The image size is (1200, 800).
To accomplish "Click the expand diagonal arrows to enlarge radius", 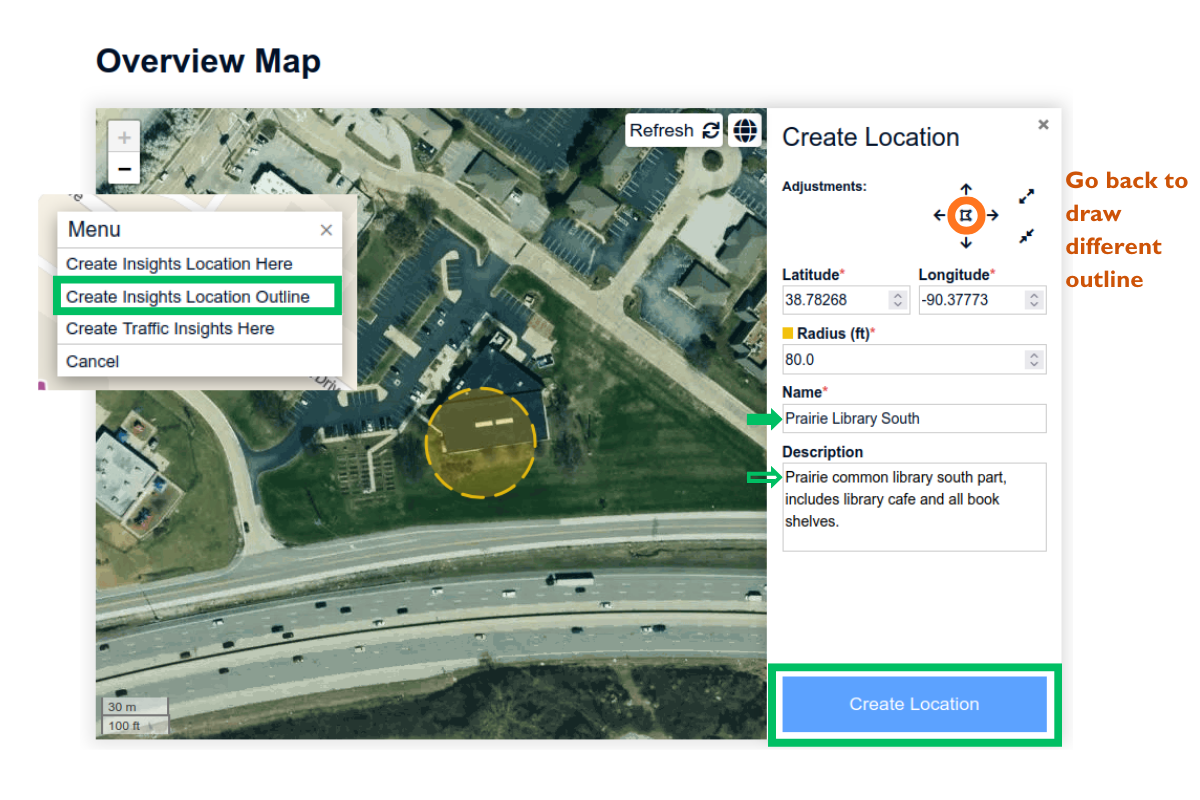I will click(x=1026, y=196).
